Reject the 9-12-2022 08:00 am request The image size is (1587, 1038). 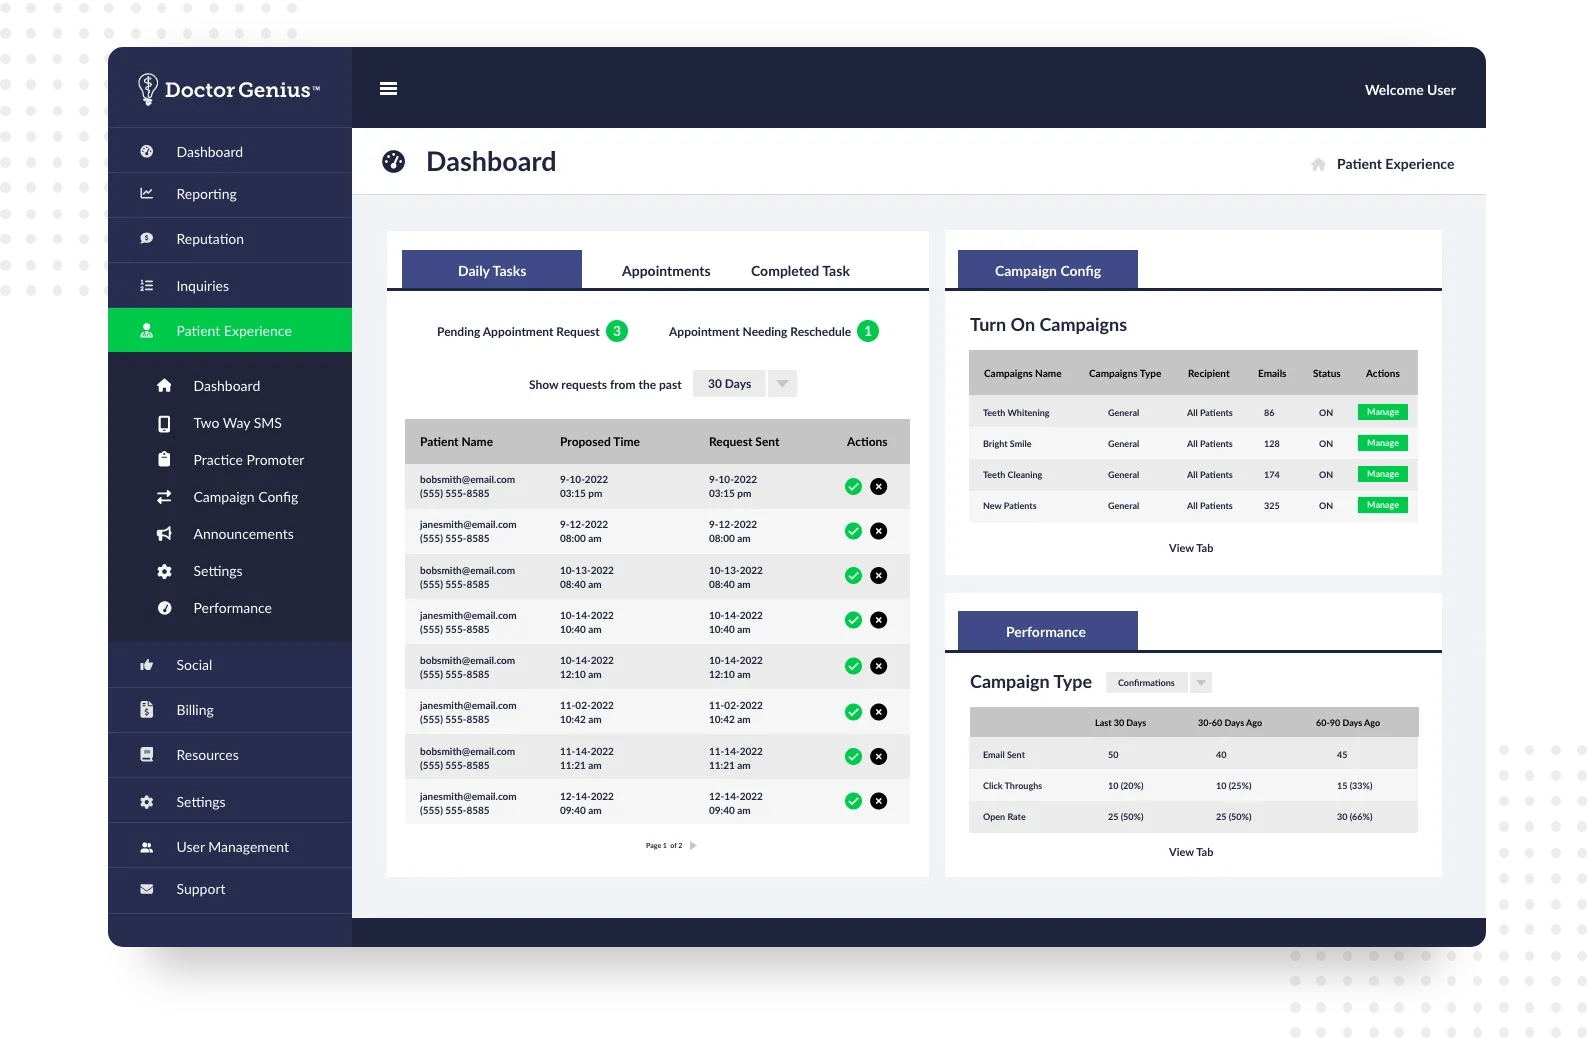[x=878, y=531]
